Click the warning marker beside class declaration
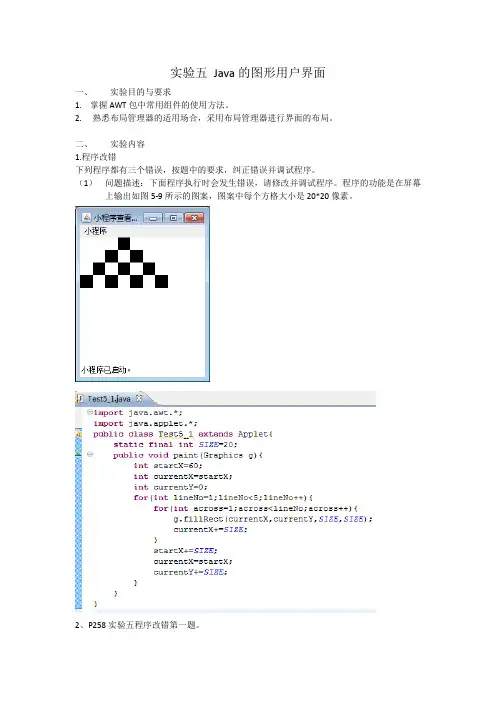 click(x=78, y=433)
